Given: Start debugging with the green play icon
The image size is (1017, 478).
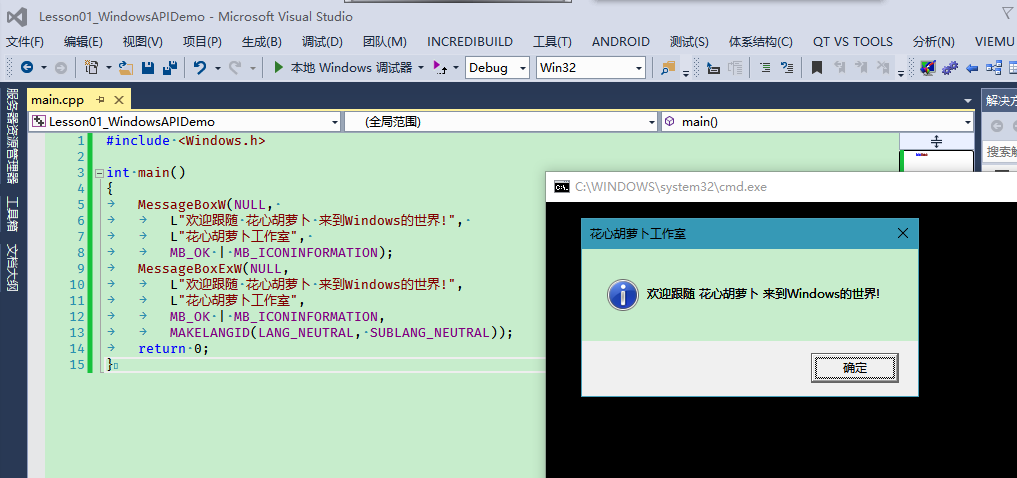Looking at the screenshot, I should pyautogui.click(x=279, y=67).
